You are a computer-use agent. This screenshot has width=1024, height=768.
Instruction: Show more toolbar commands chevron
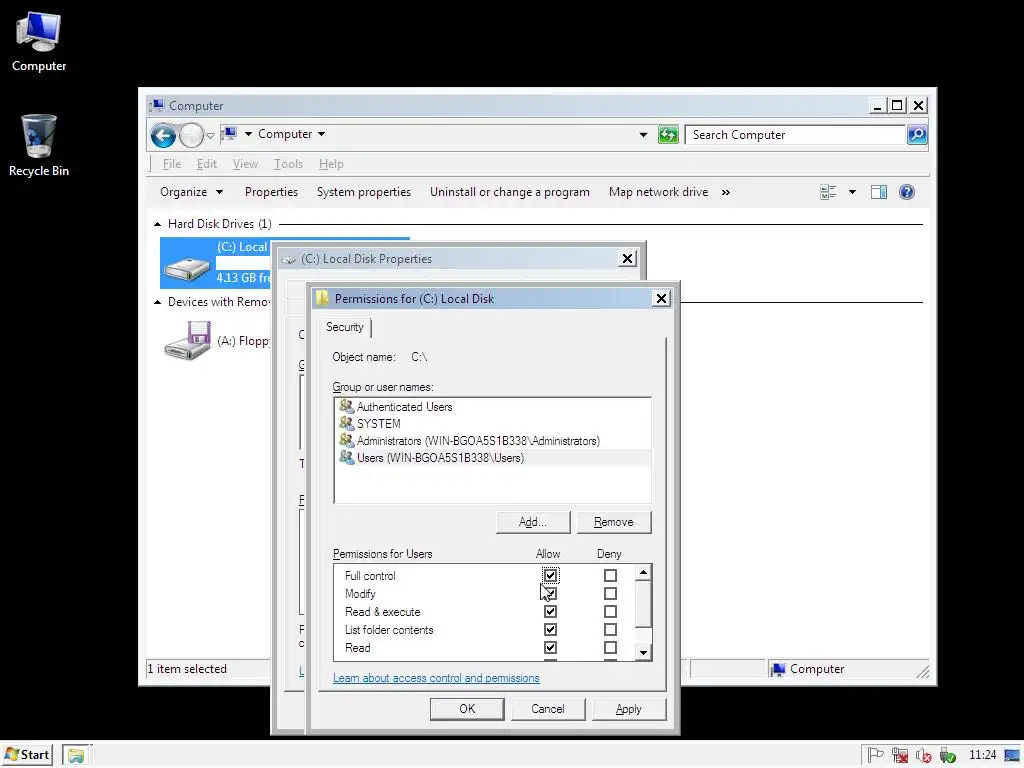point(726,192)
